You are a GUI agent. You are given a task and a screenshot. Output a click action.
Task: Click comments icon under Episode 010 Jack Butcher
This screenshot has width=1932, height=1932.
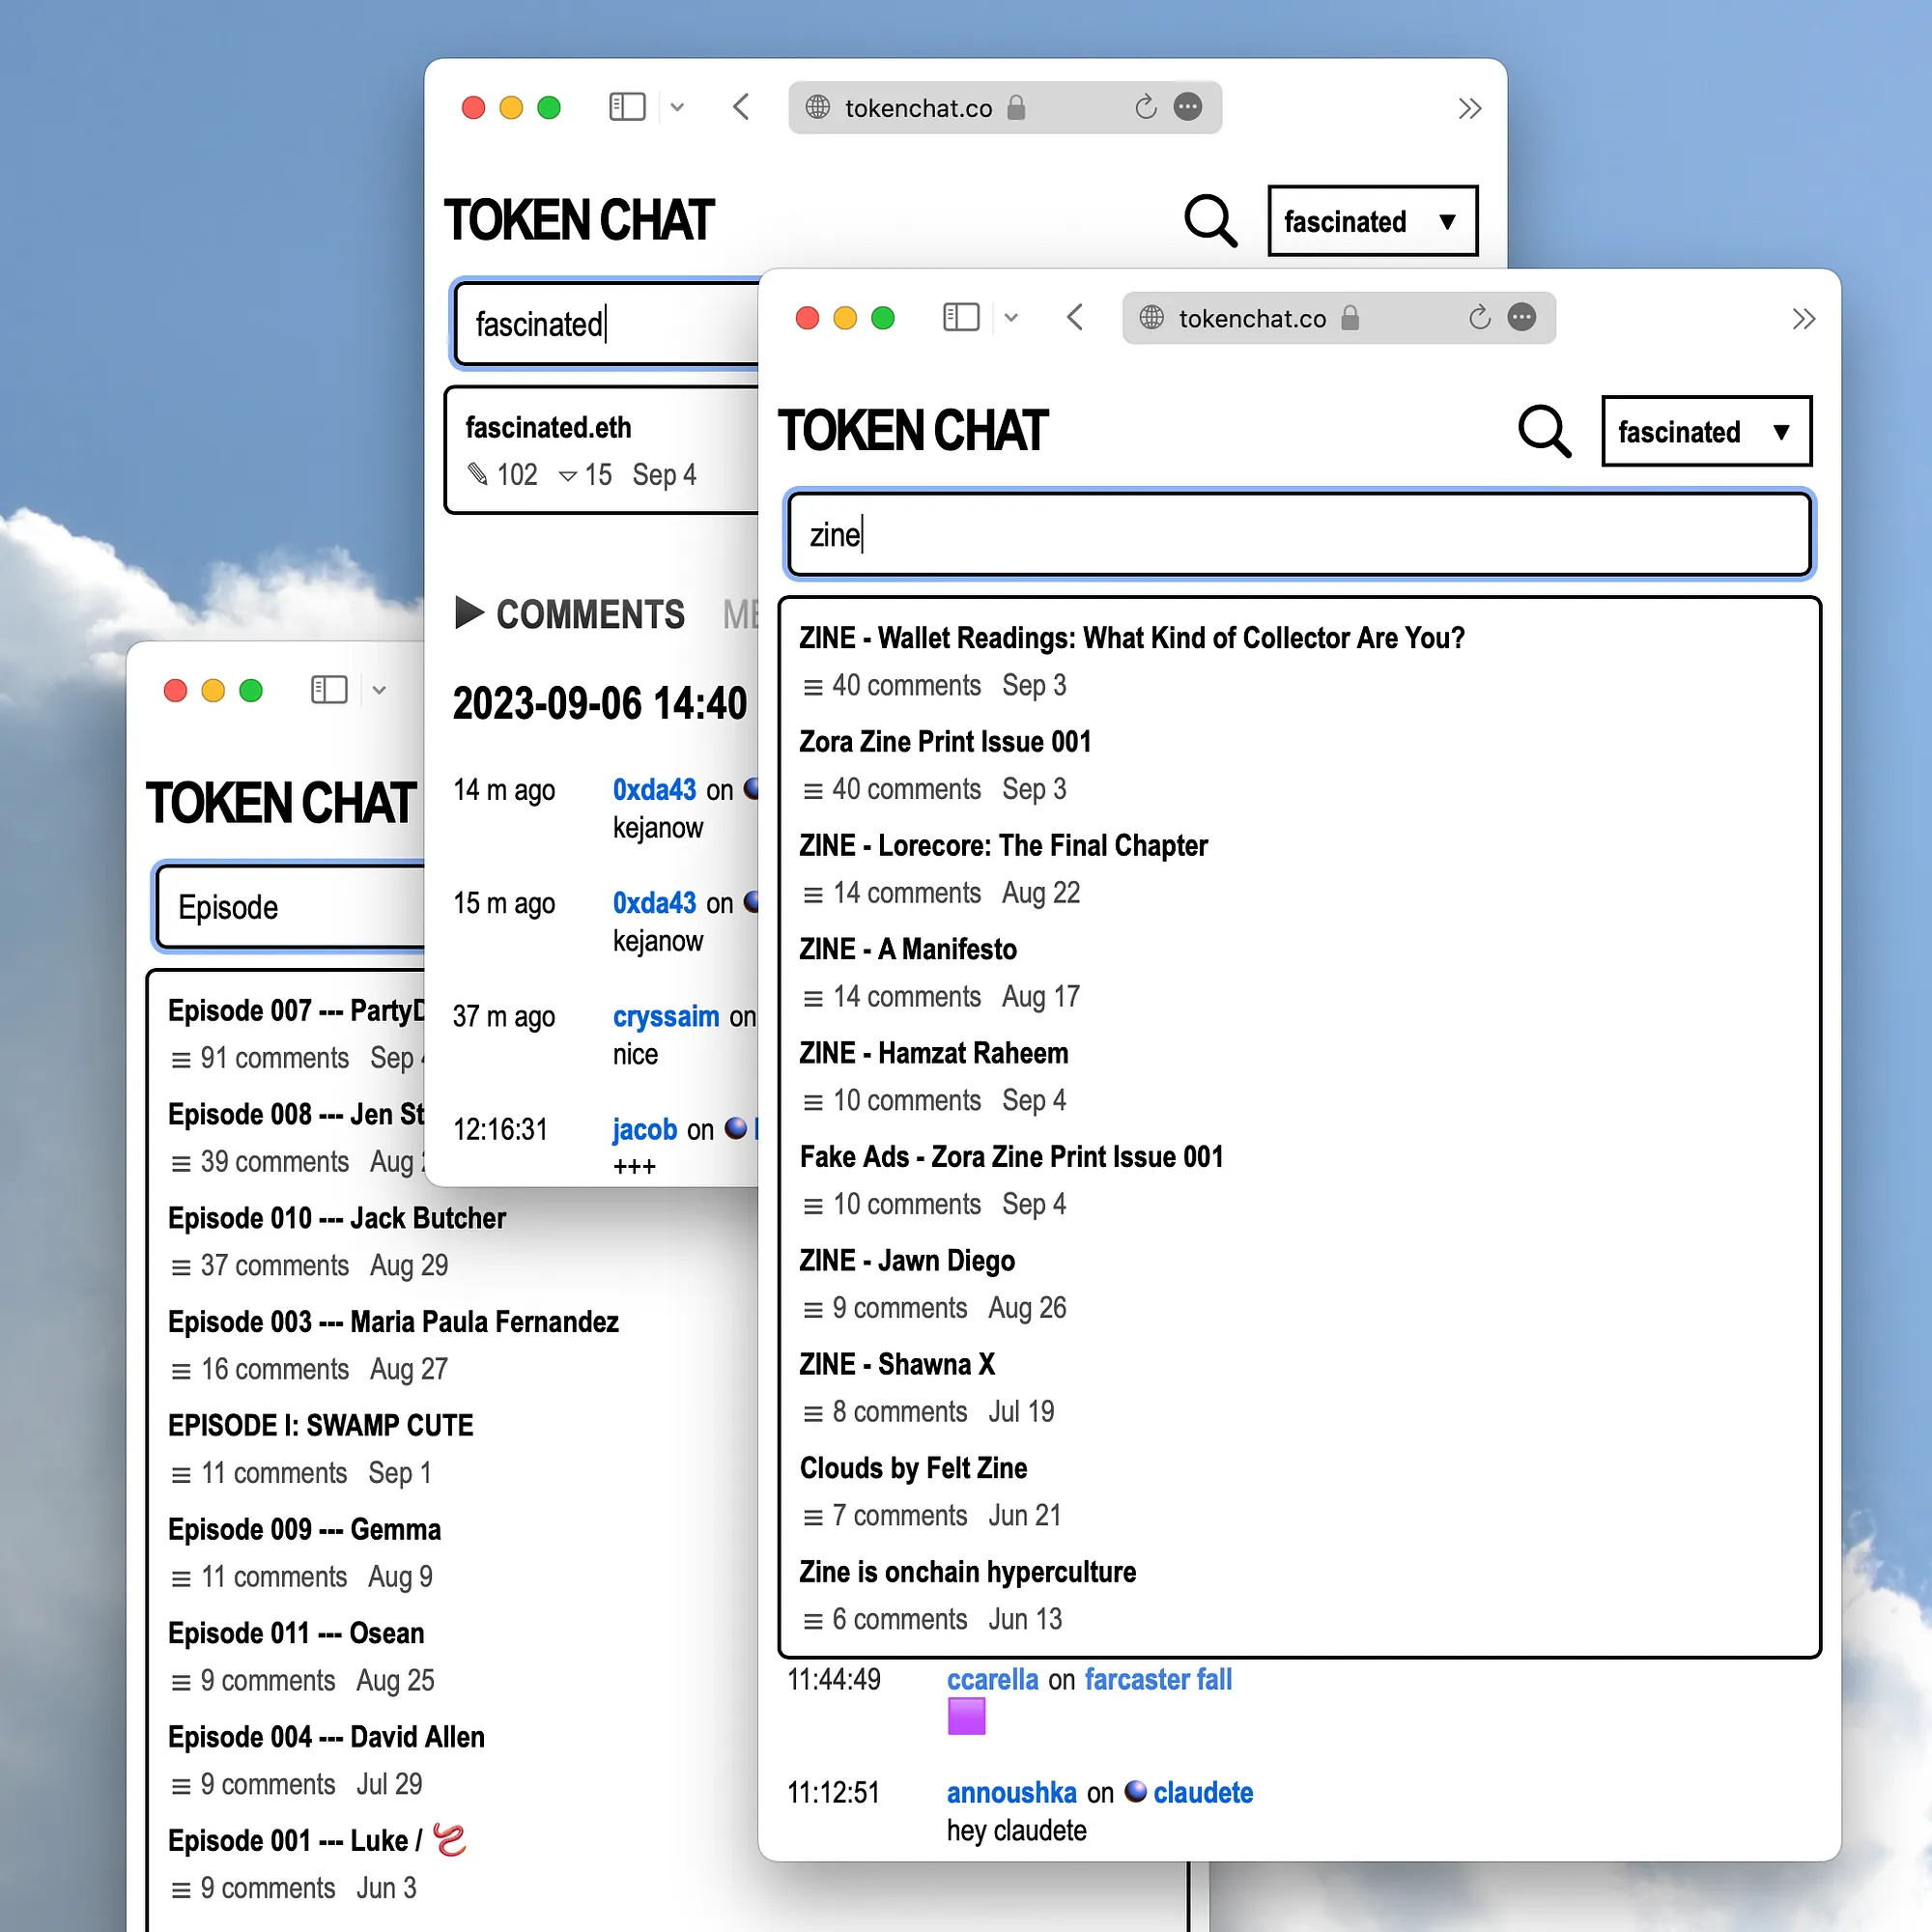181,1267
